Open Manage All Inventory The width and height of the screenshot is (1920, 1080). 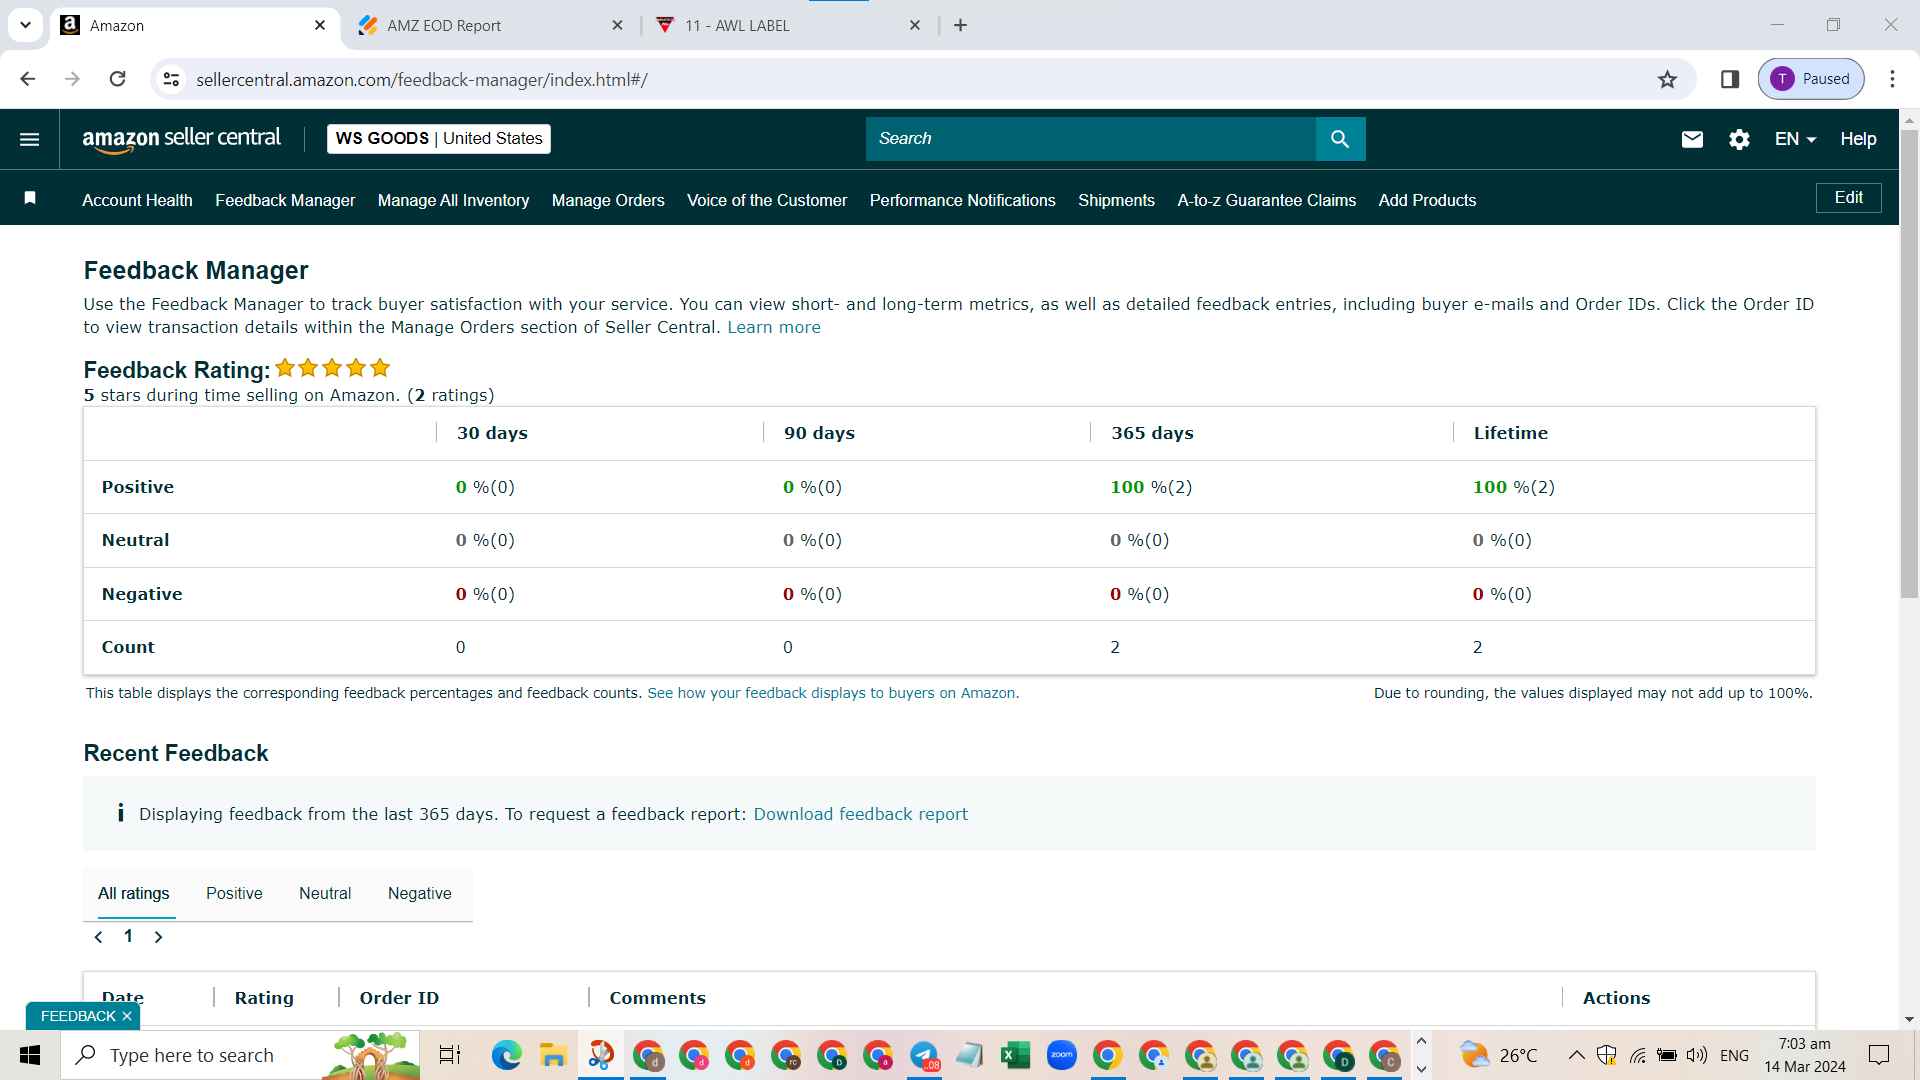(x=453, y=200)
